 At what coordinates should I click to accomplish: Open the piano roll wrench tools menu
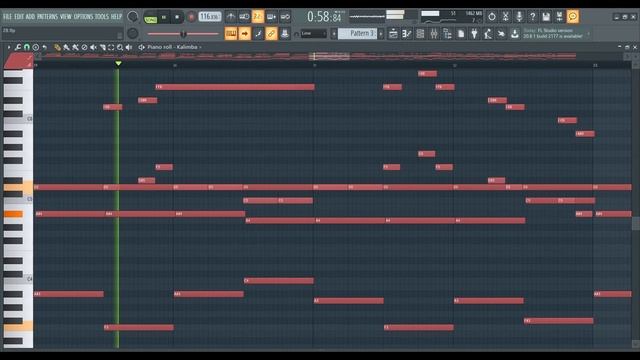18,47
